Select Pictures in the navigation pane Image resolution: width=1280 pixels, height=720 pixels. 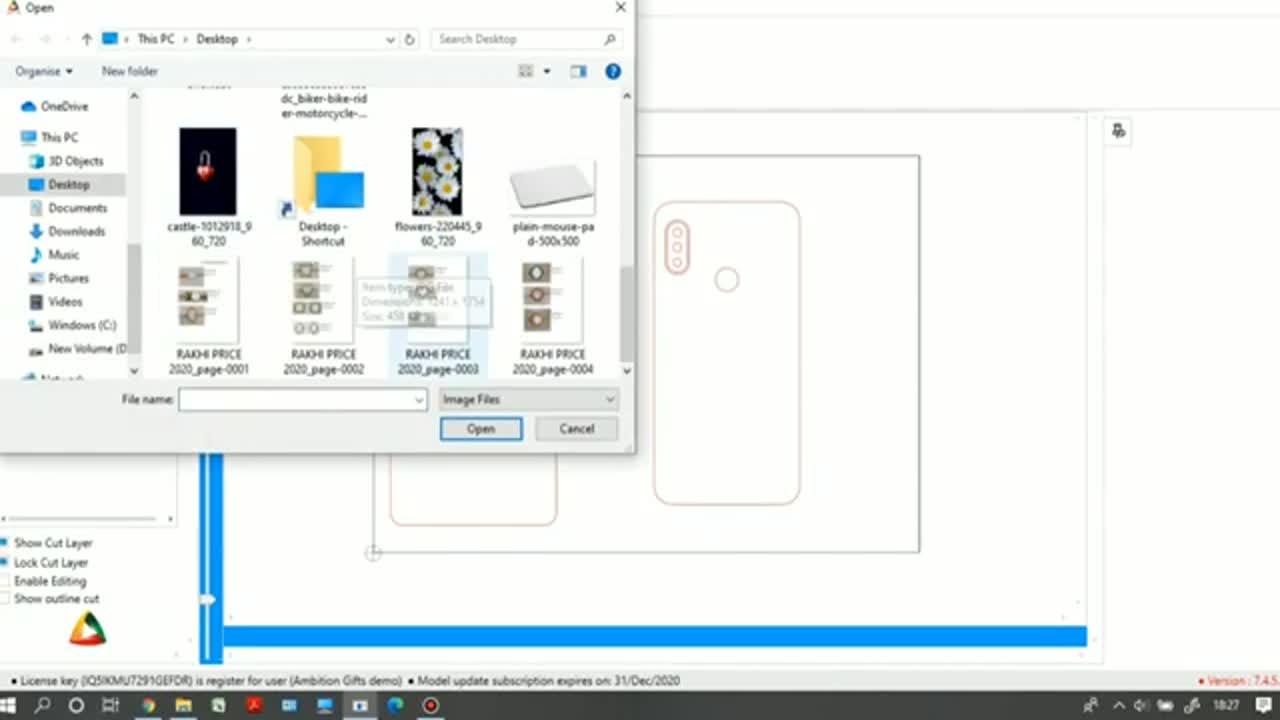click(68, 278)
